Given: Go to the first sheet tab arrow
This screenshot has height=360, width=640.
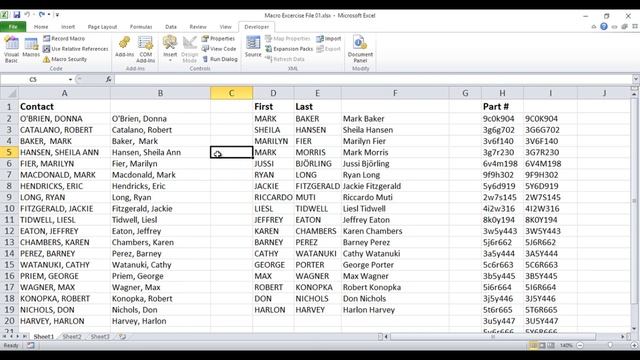Looking at the screenshot, I should tap(4, 337).
